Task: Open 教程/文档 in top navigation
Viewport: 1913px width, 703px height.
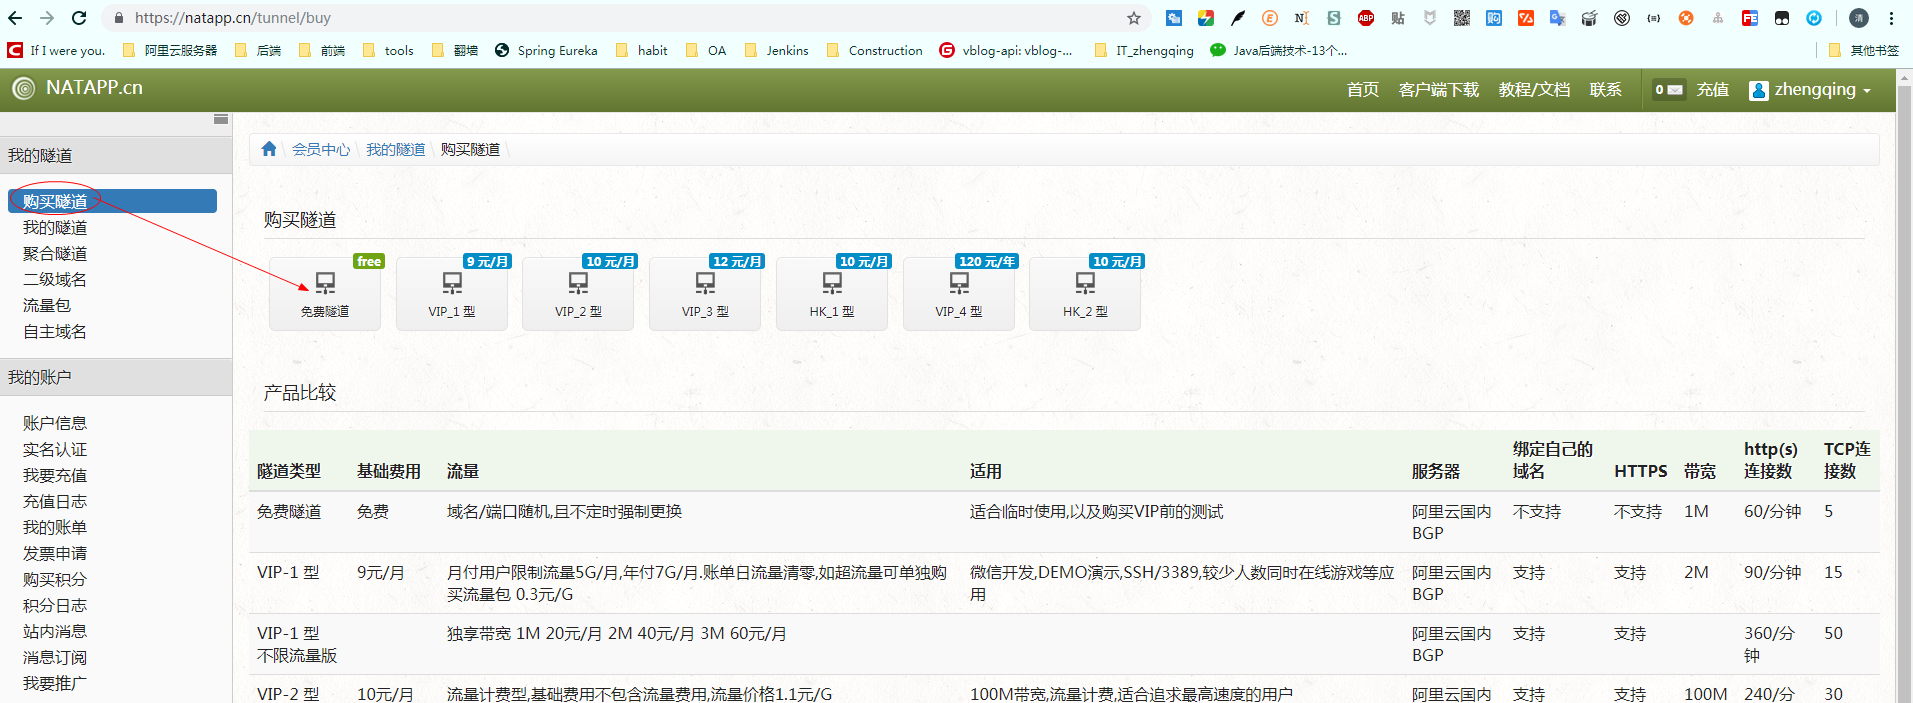Action: [x=1534, y=90]
